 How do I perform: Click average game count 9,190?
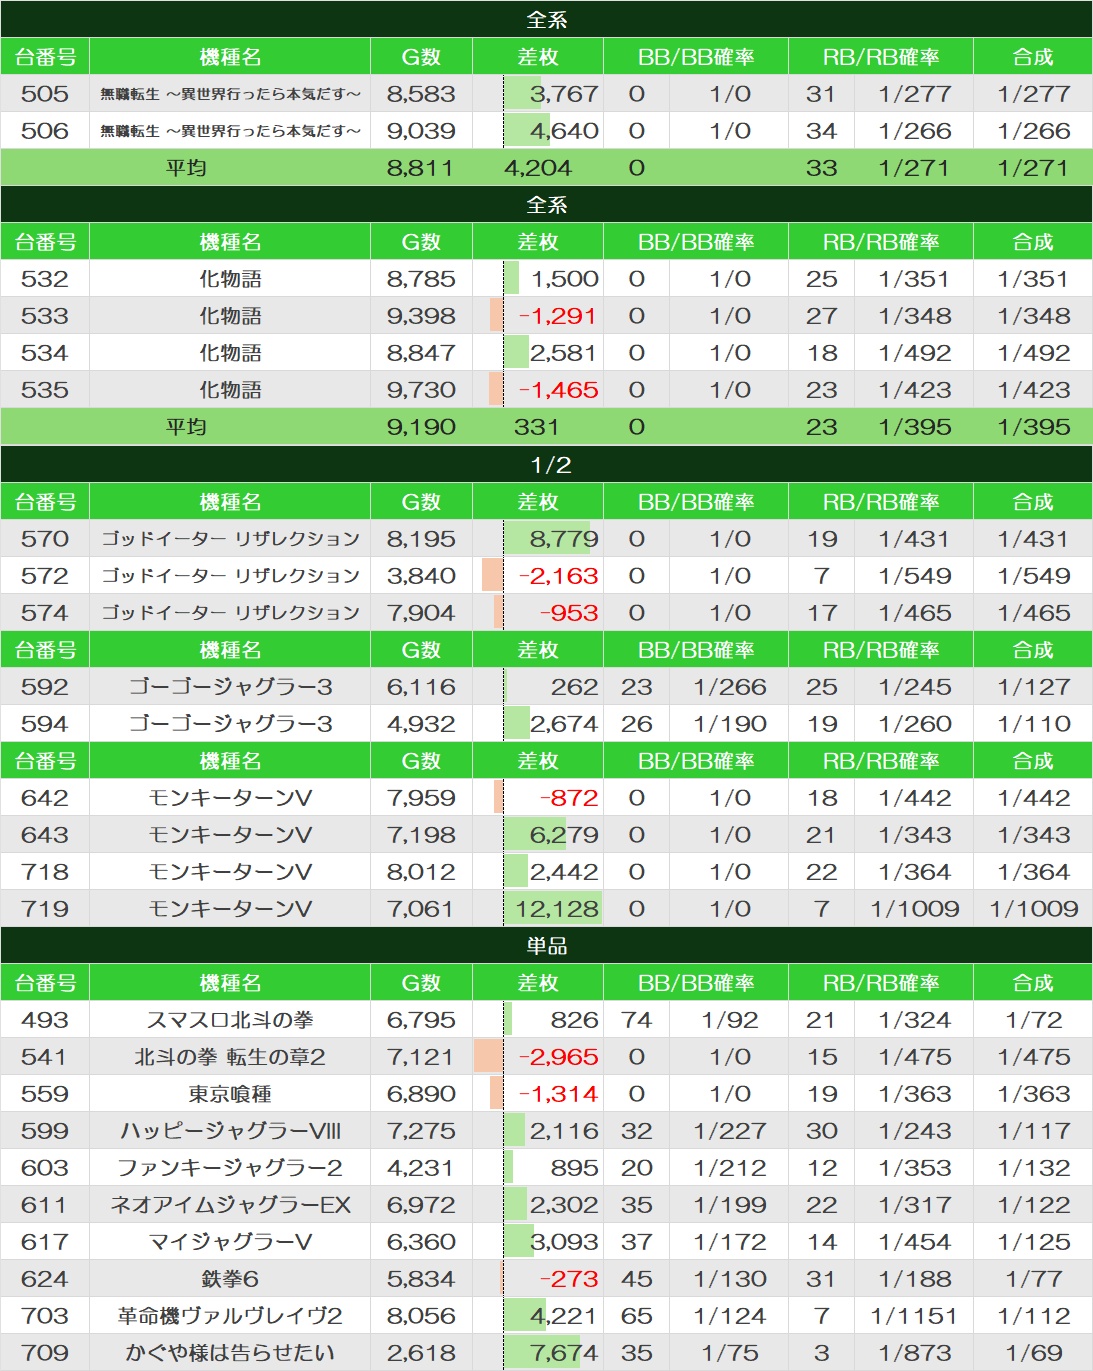421,427
